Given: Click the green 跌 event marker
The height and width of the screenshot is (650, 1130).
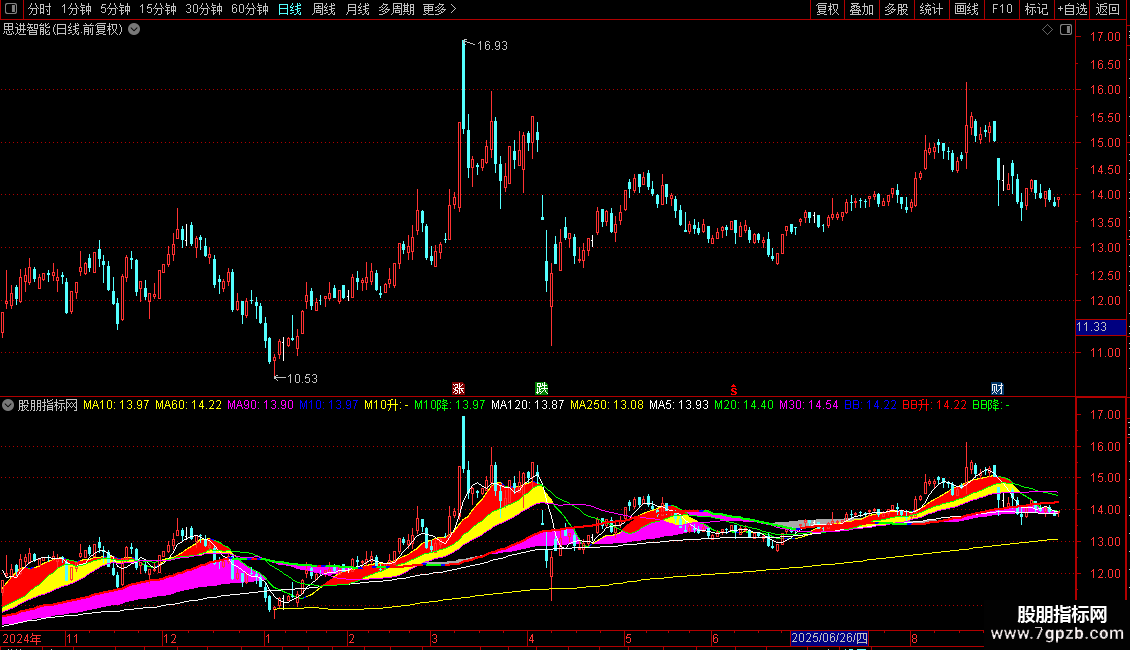Looking at the screenshot, I should (x=542, y=389).
